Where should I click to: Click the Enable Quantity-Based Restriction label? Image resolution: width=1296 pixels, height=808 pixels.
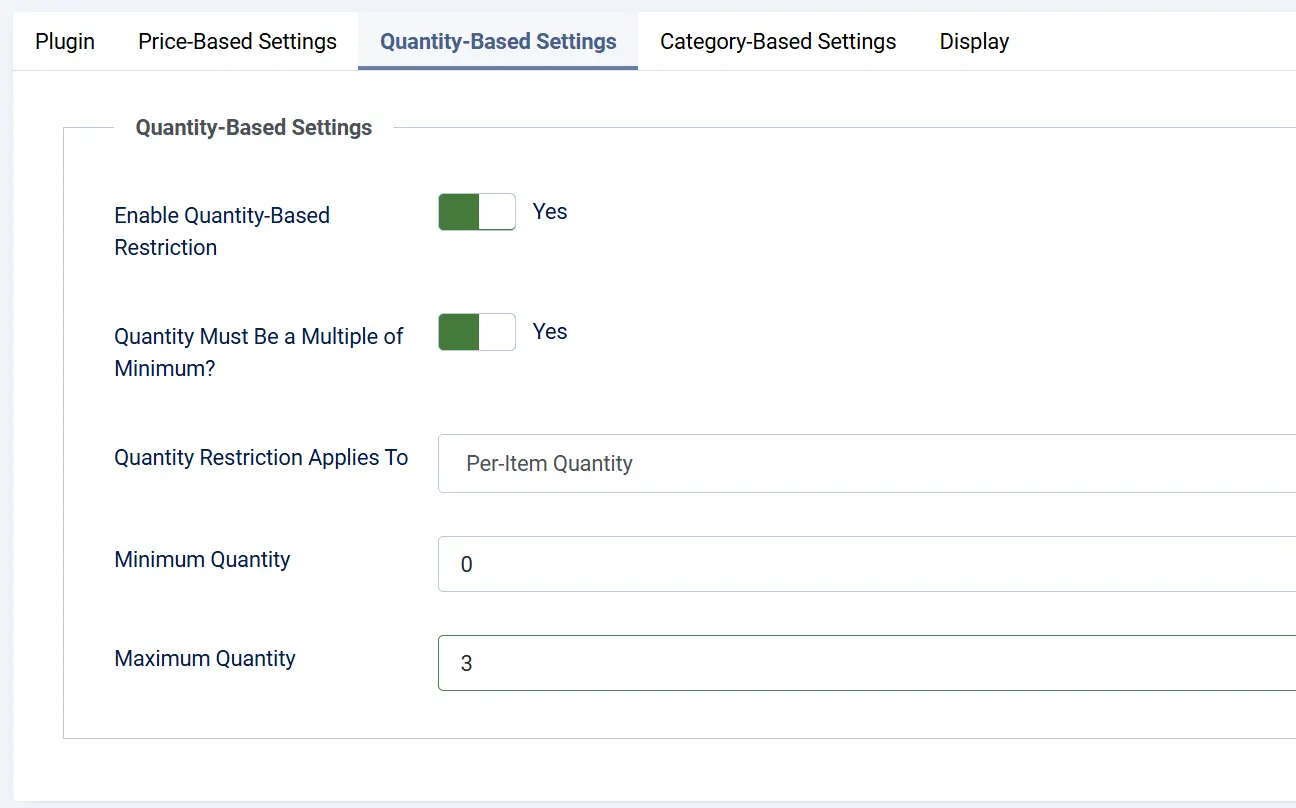[x=222, y=231]
